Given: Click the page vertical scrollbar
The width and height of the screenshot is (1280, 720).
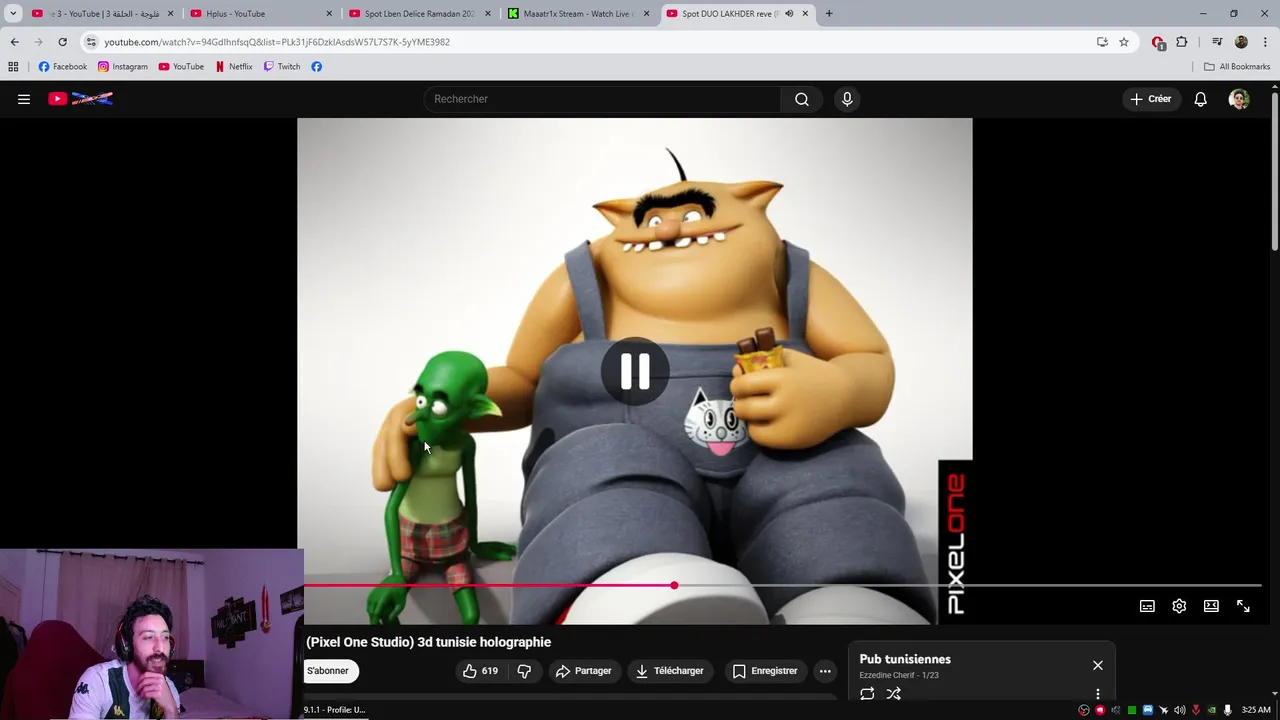Looking at the screenshot, I should [1275, 170].
